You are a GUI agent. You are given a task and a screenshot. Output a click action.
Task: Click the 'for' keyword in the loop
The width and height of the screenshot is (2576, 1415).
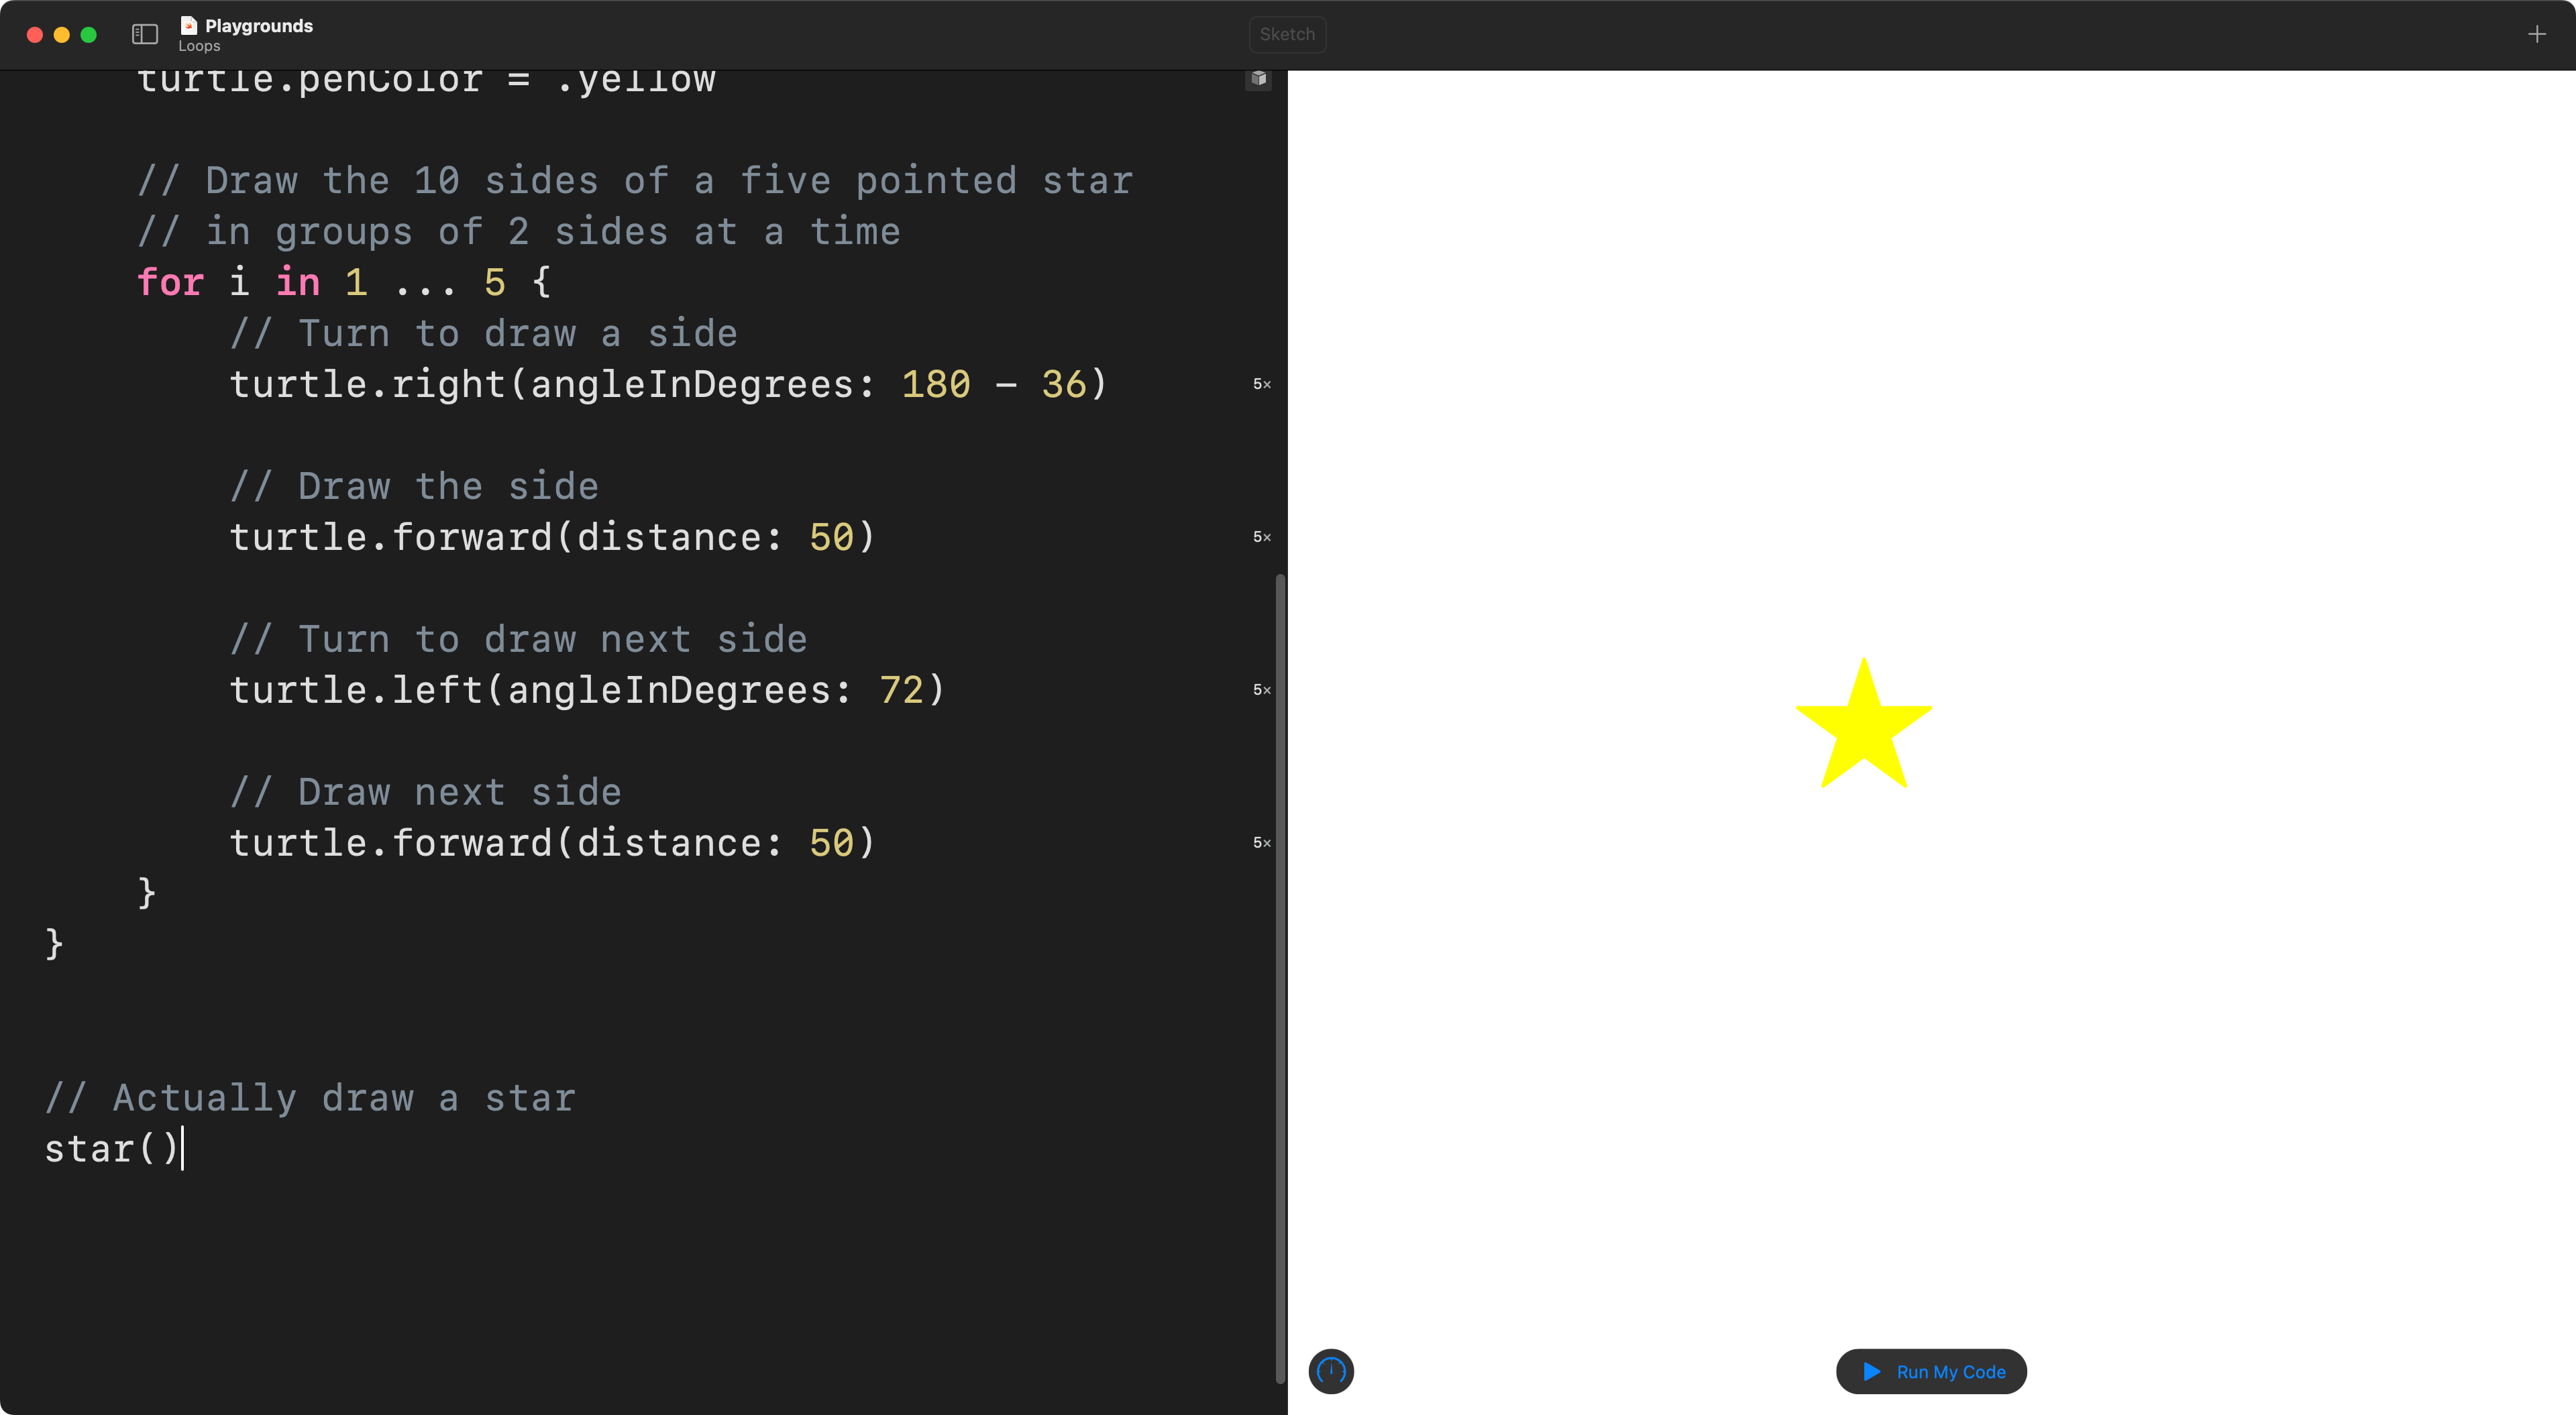click(x=170, y=282)
